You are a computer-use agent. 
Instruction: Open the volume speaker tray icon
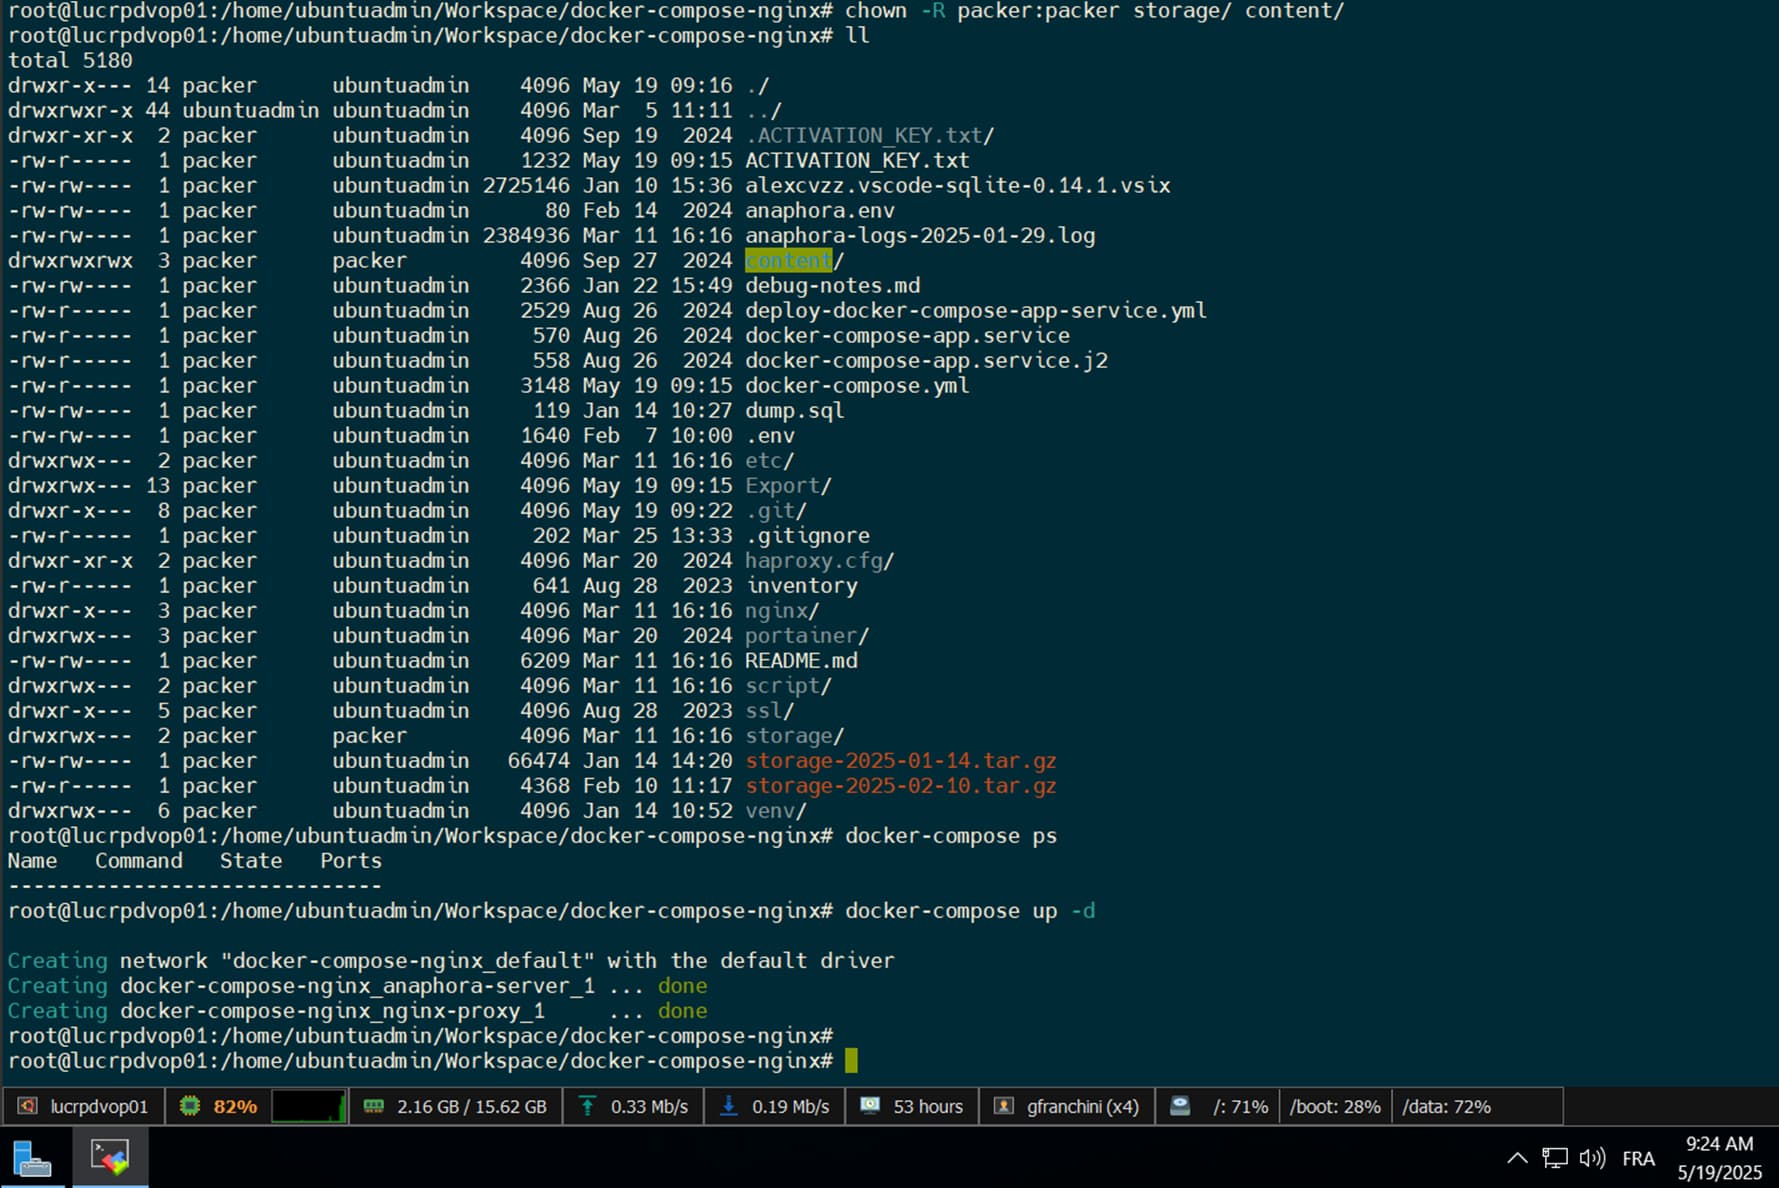pos(1592,1158)
